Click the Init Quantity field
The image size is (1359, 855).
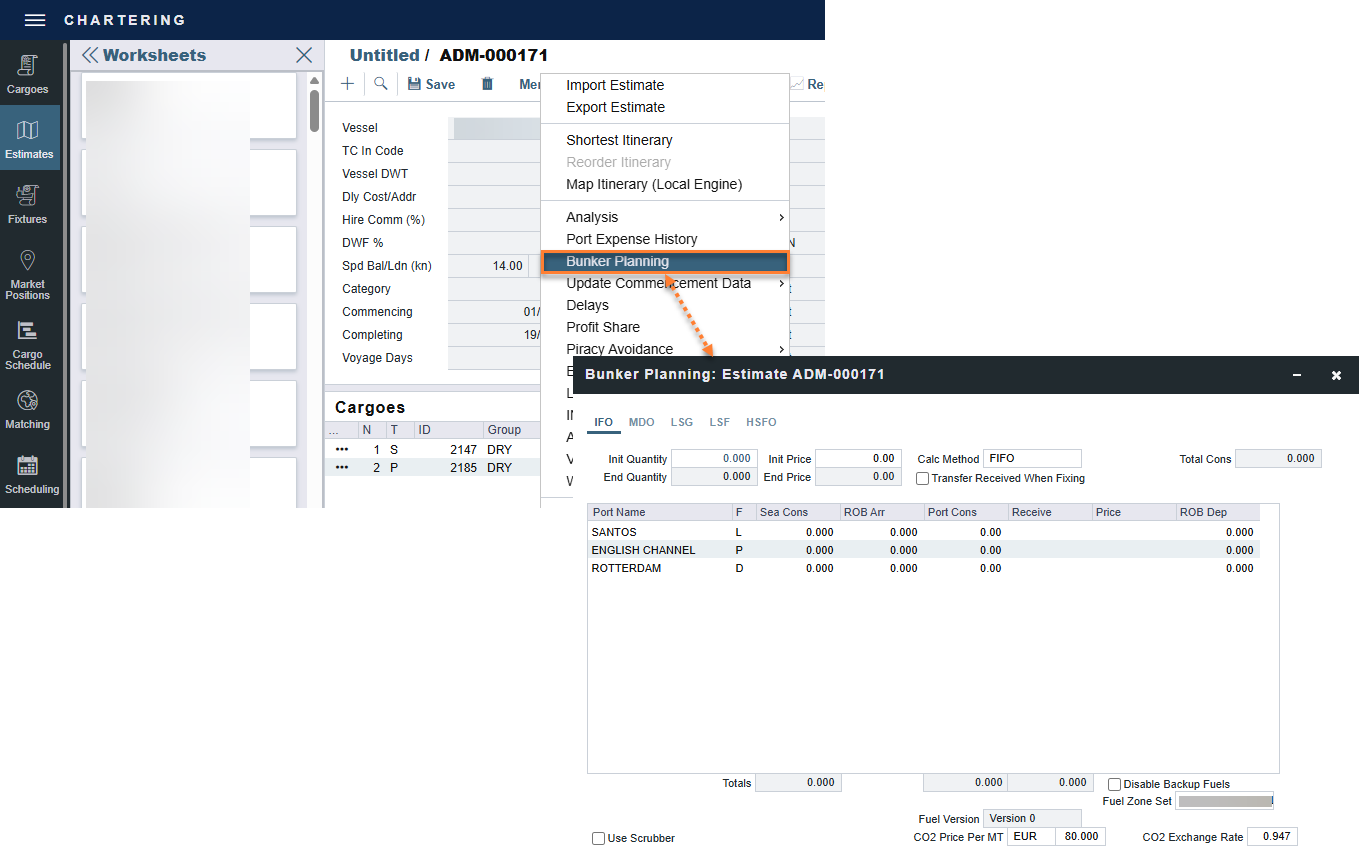[714, 459]
